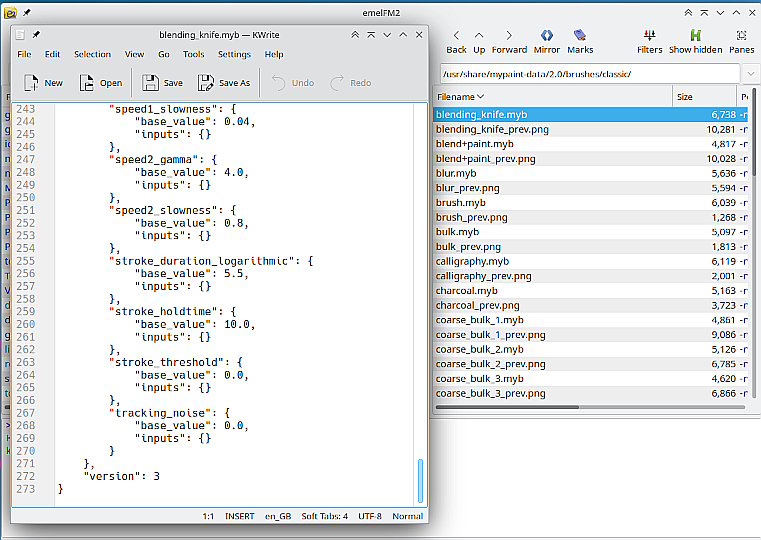Screen dimensions: 761x540
Task: Toggle INSERT mode in status bar
Action: pos(238,516)
